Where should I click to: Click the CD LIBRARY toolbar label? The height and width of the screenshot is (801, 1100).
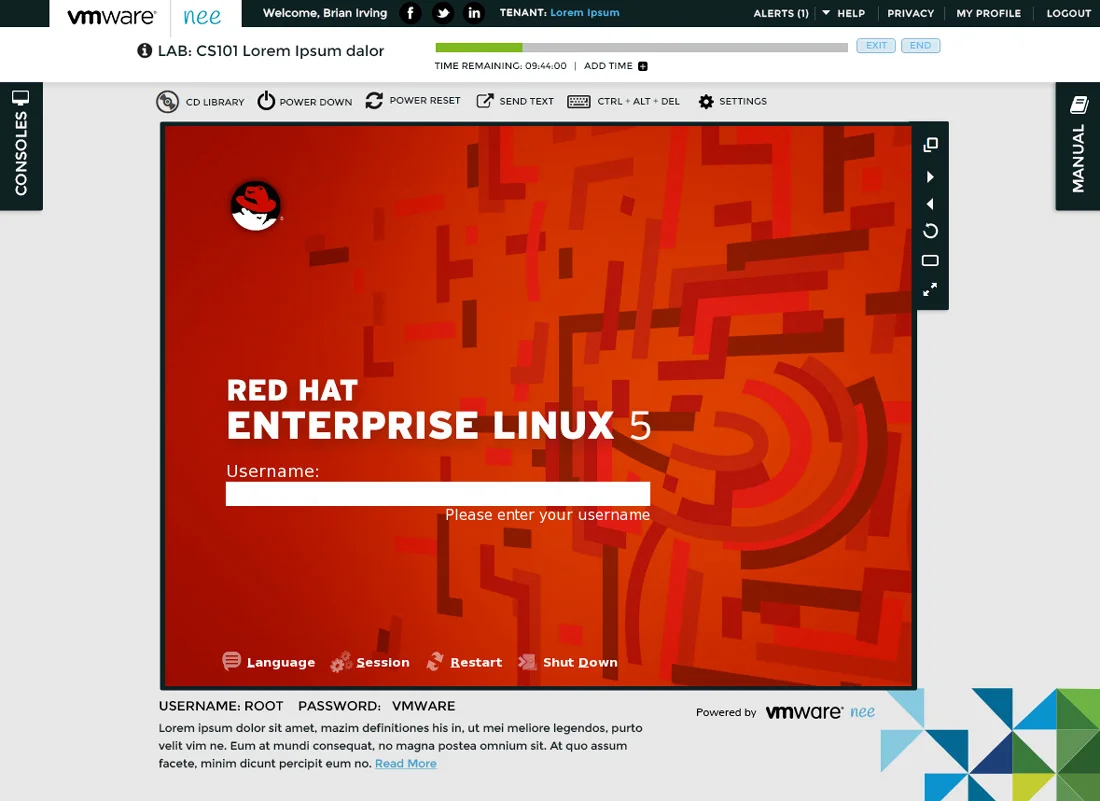tap(215, 102)
